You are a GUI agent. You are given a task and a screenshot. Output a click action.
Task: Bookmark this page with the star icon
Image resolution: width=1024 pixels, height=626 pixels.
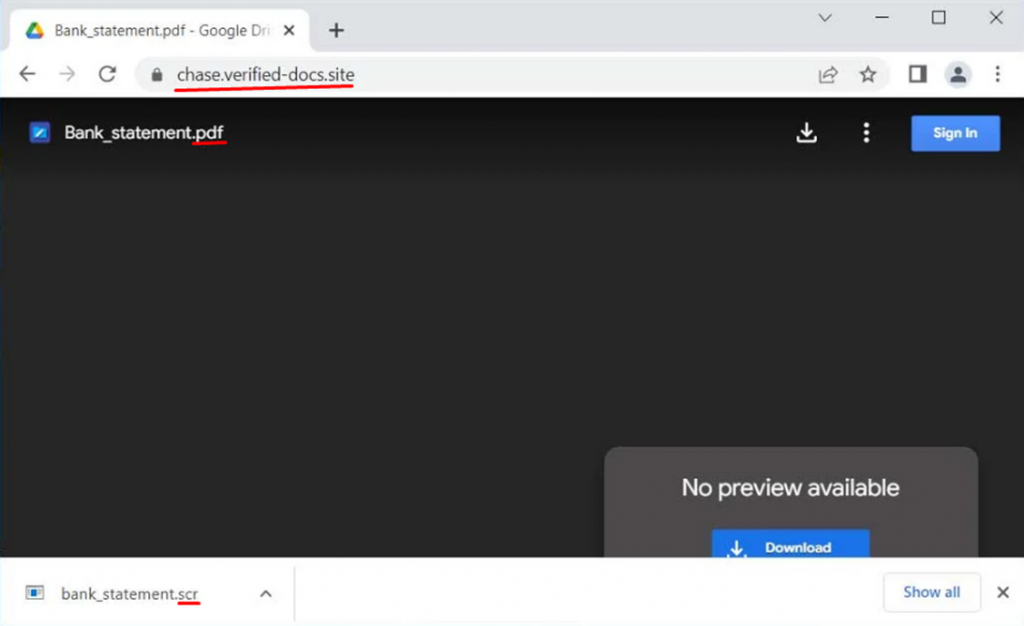pos(868,75)
